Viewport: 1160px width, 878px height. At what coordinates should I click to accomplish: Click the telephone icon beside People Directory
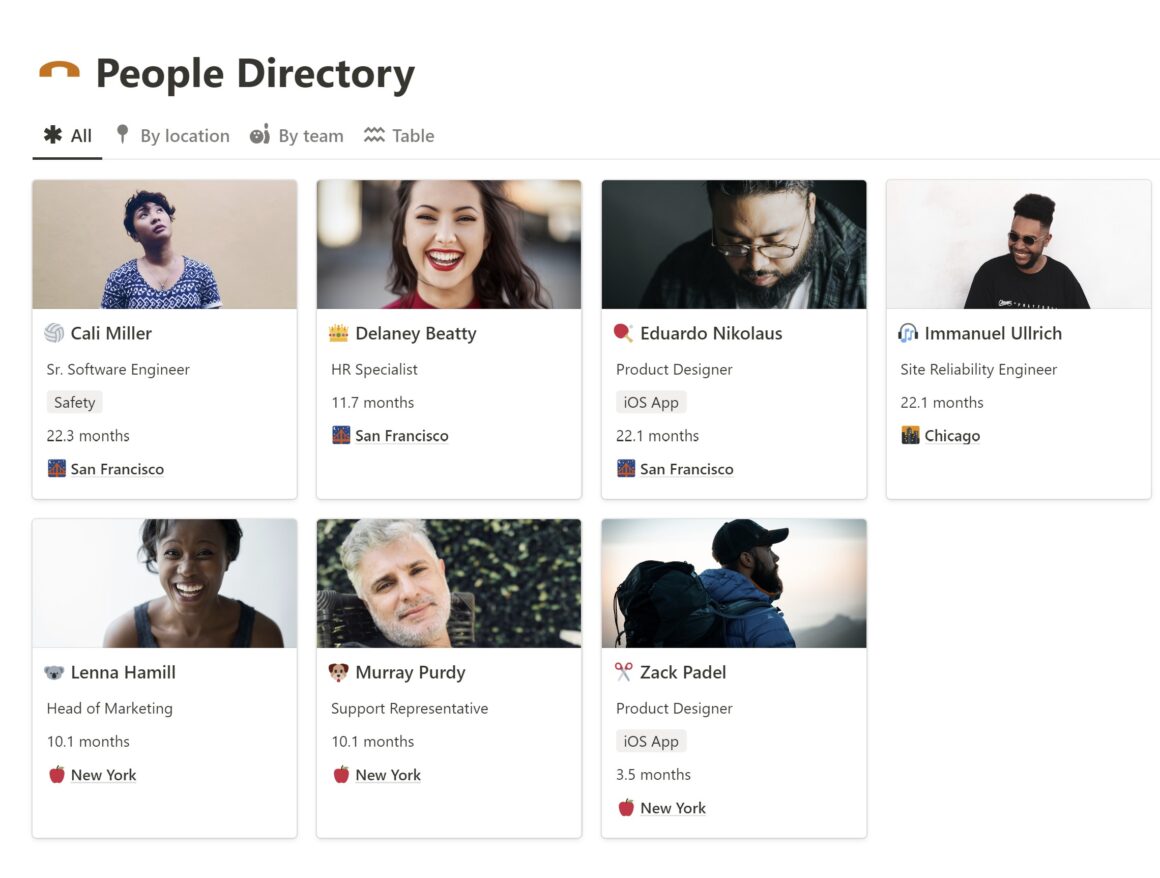[x=59, y=71]
